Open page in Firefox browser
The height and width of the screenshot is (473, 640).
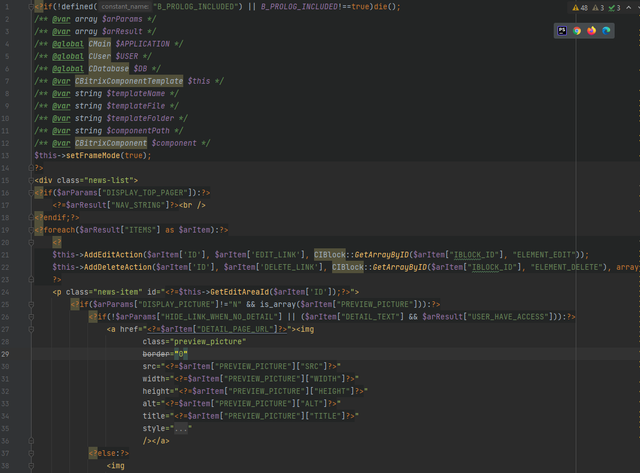coord(591,31)
